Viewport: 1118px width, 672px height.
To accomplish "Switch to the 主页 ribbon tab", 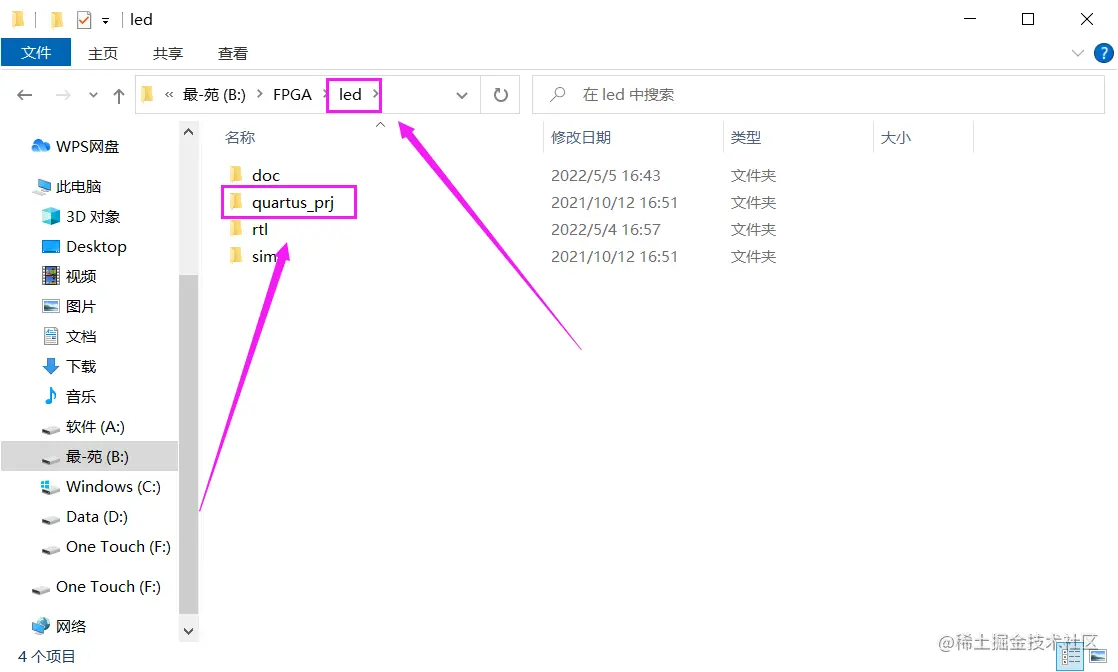I will [103, 53].
